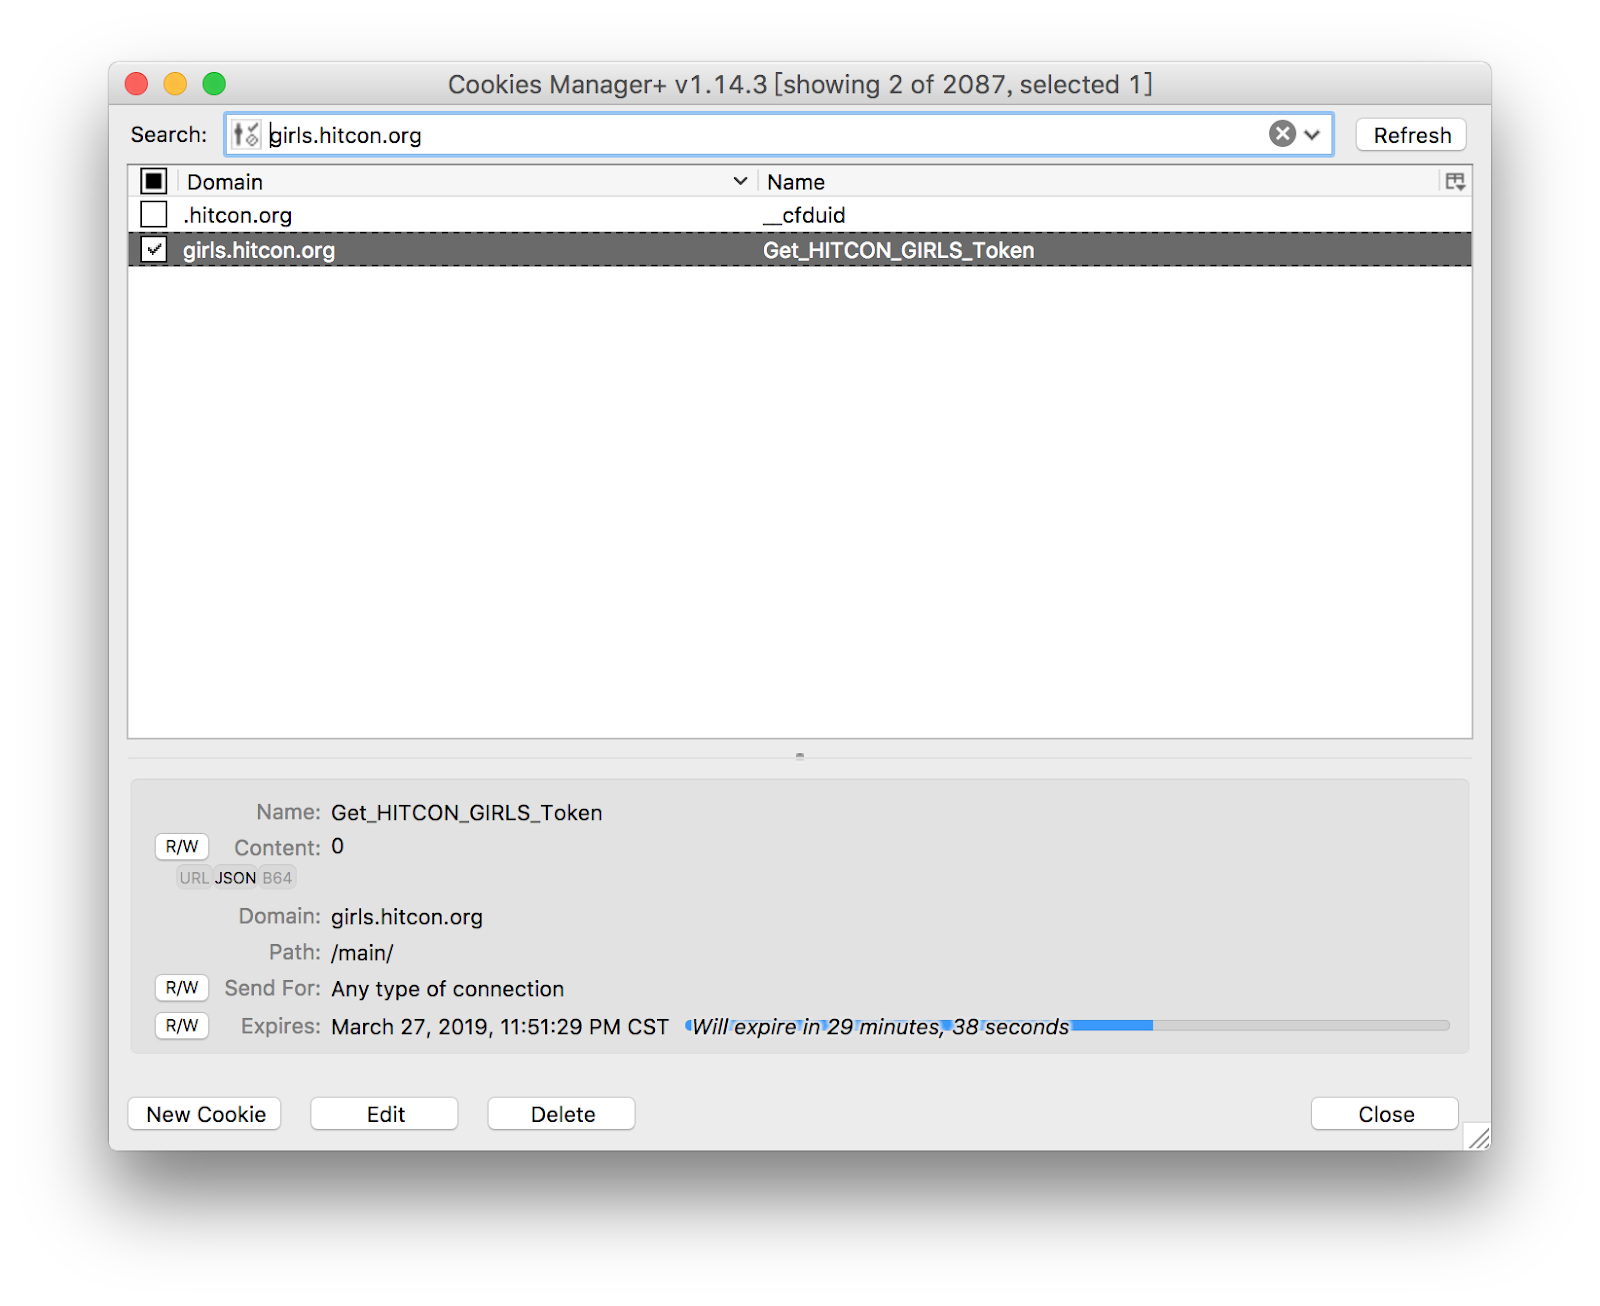Click the detail Name value Get_HITCON_GIRLS_Token

click(467, 813)
